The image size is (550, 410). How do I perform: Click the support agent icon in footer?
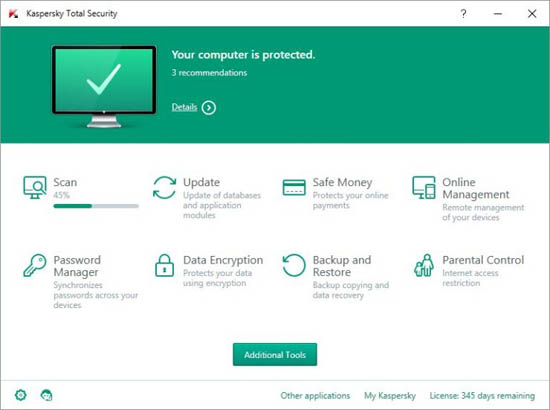coord(46,395)
